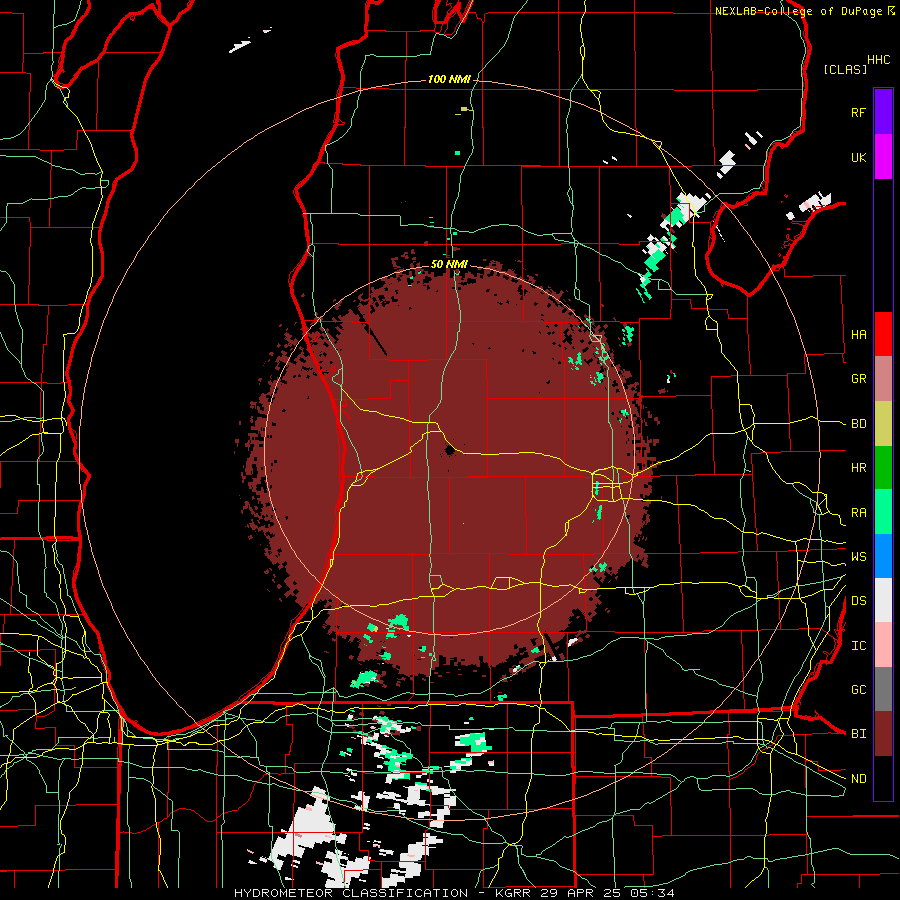
Task: Click the HYDROMETEOR CLASSIFICATION KGRR timestamp caption
Action: pos(454,893)
